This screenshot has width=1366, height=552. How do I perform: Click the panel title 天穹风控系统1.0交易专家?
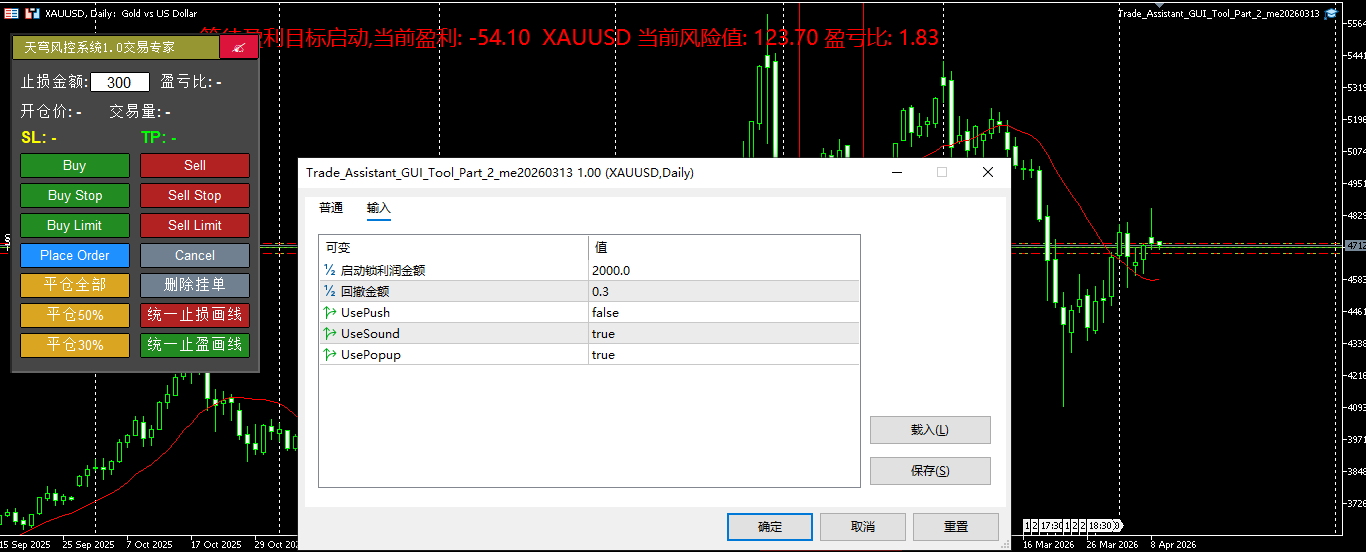[x=99, y=47]
